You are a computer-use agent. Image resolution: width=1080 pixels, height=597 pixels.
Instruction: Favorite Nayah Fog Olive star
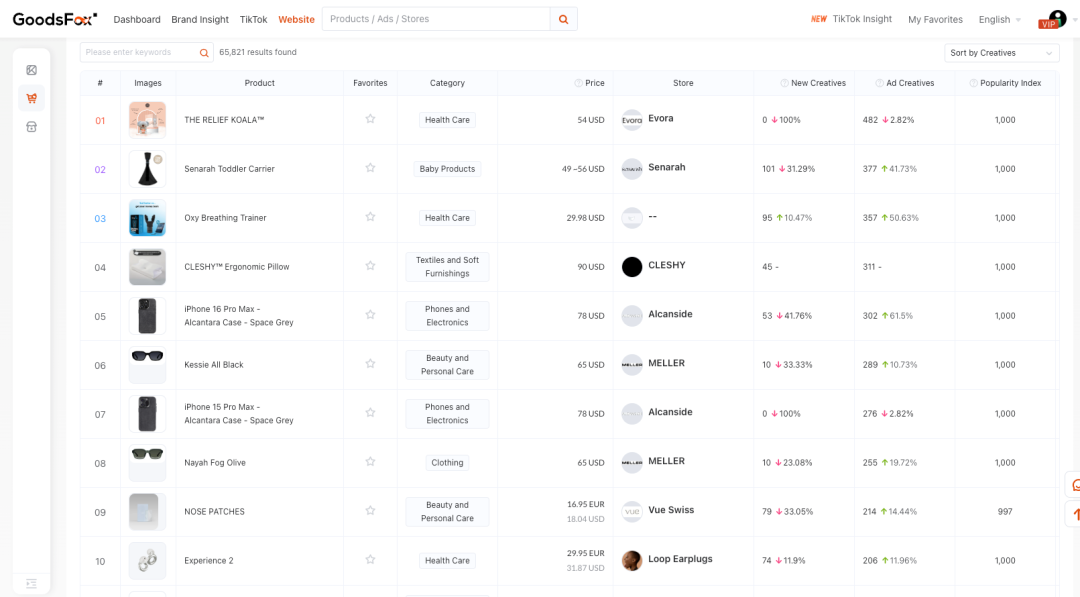(371, 461)
